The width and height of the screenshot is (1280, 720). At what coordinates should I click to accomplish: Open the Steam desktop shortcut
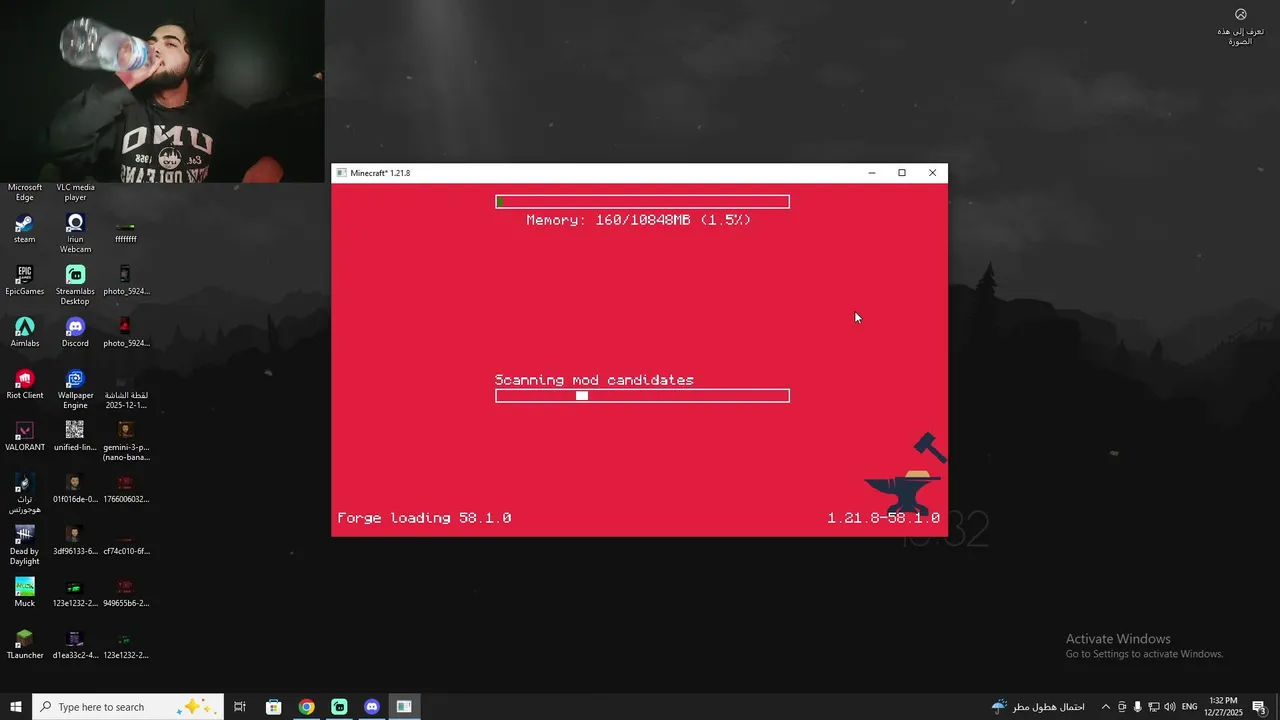coord(24,229)
